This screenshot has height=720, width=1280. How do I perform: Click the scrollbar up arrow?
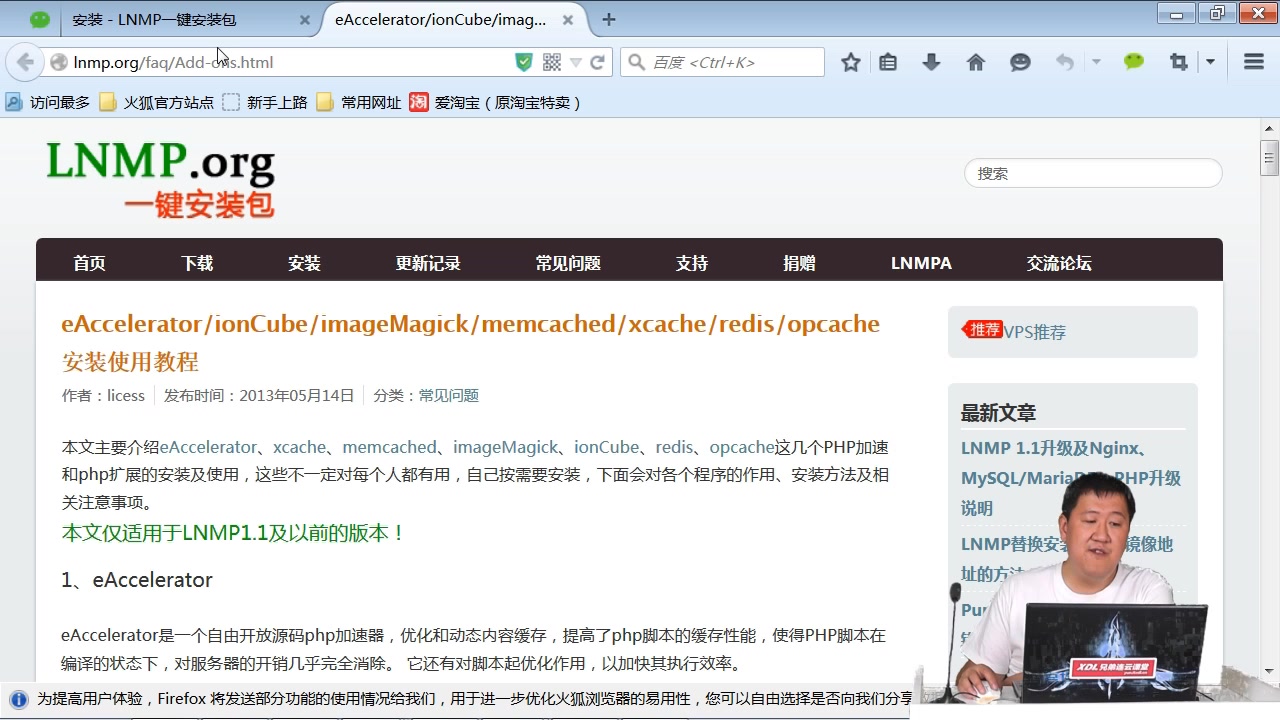(1270, 127)
